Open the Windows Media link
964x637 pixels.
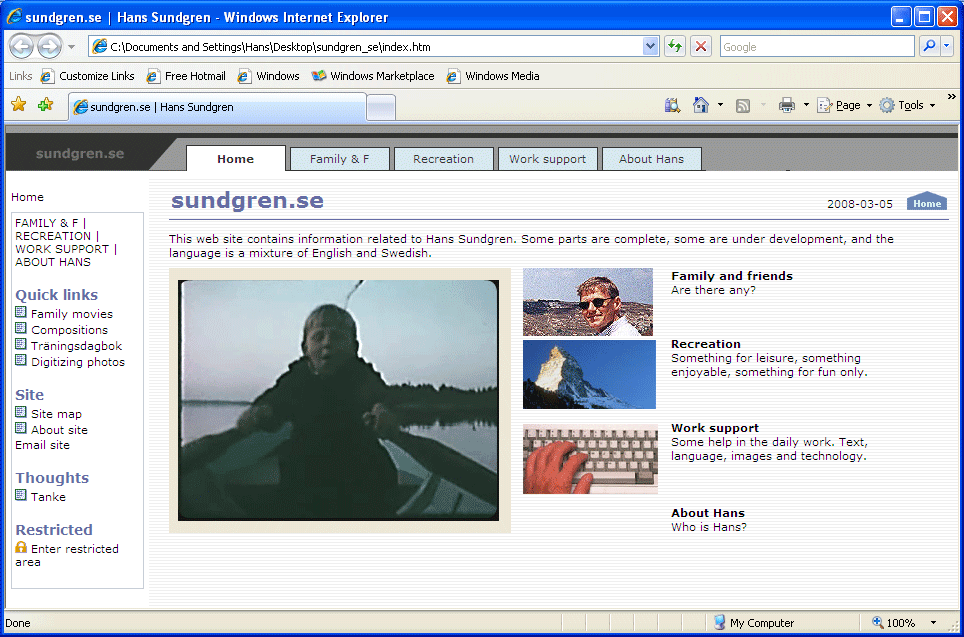click(x=493, y=76)
